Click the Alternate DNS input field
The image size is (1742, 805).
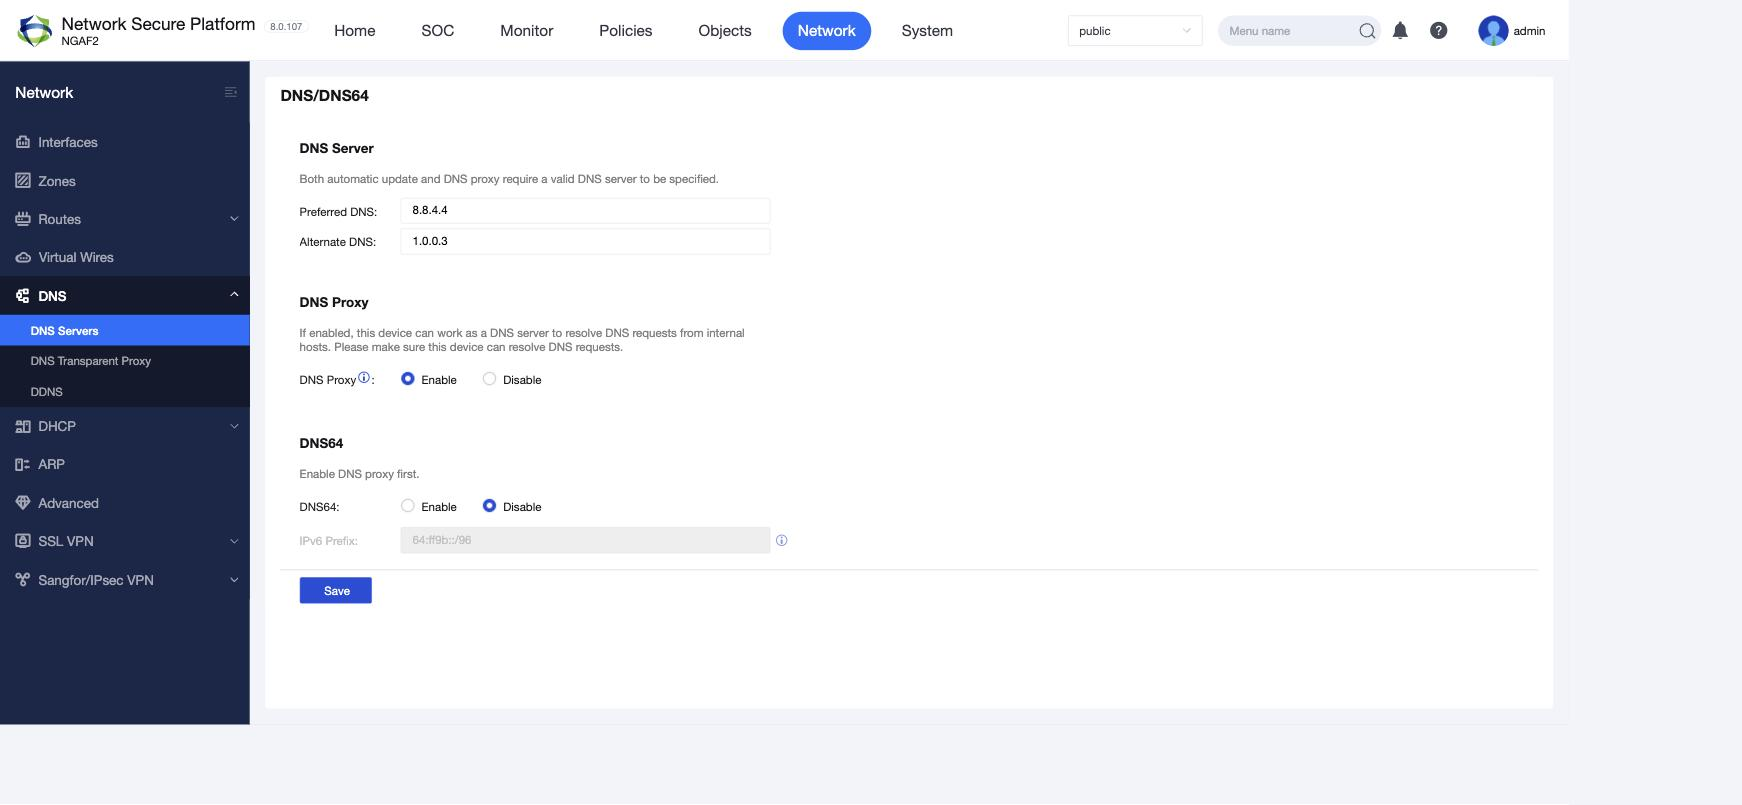click(x=585, y=241)
